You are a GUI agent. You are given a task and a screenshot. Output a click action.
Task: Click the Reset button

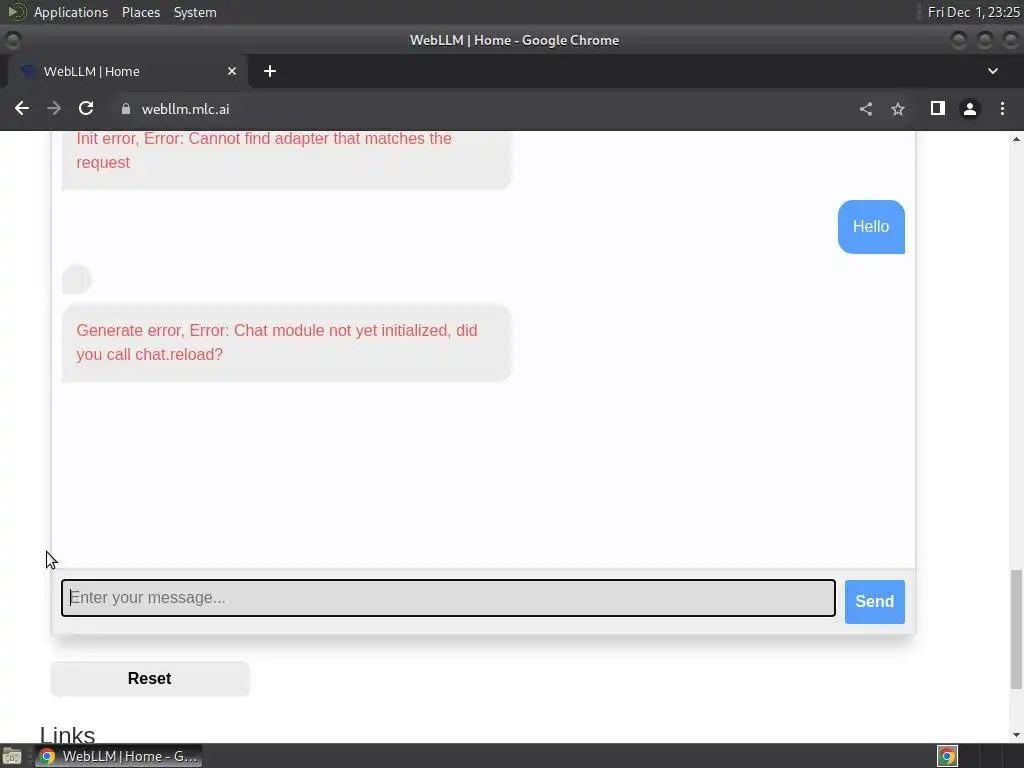pos(150,679)
